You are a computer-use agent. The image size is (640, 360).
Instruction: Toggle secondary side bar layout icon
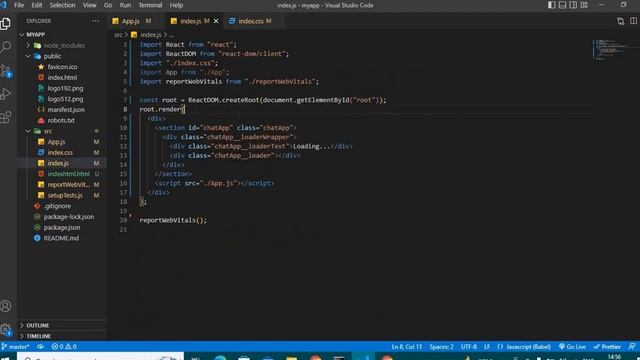pos(573,5)
